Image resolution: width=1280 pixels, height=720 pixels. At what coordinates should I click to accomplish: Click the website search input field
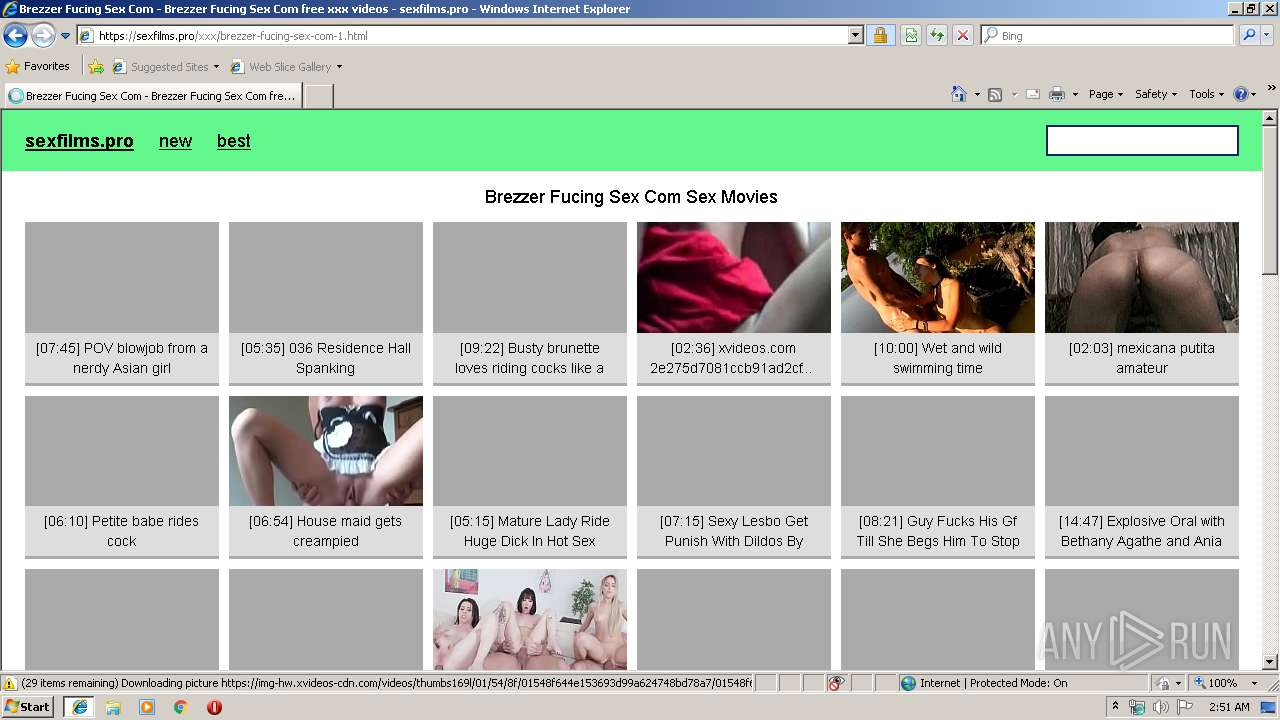click(1142, 140)
